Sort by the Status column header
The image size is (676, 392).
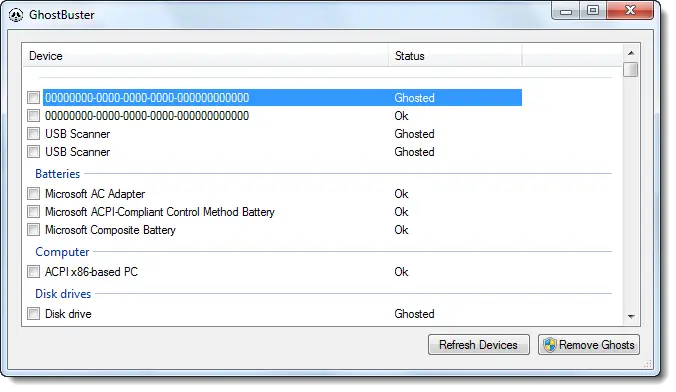pyautogui.click(x=455, y=56)
